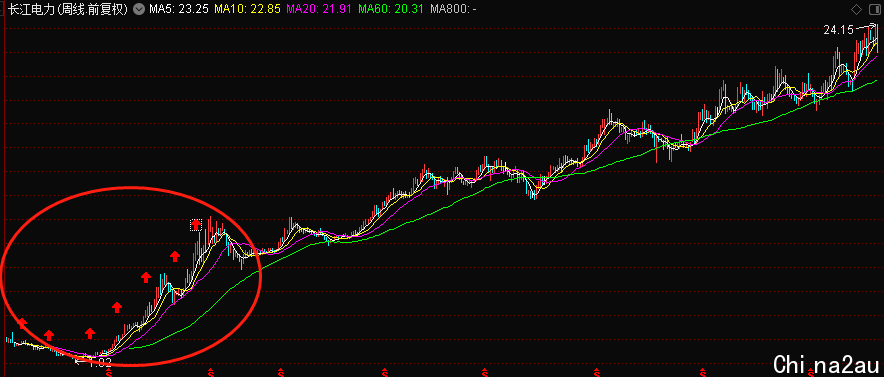
Task: Click the grey MA800 indicator label
Action: 453,10
